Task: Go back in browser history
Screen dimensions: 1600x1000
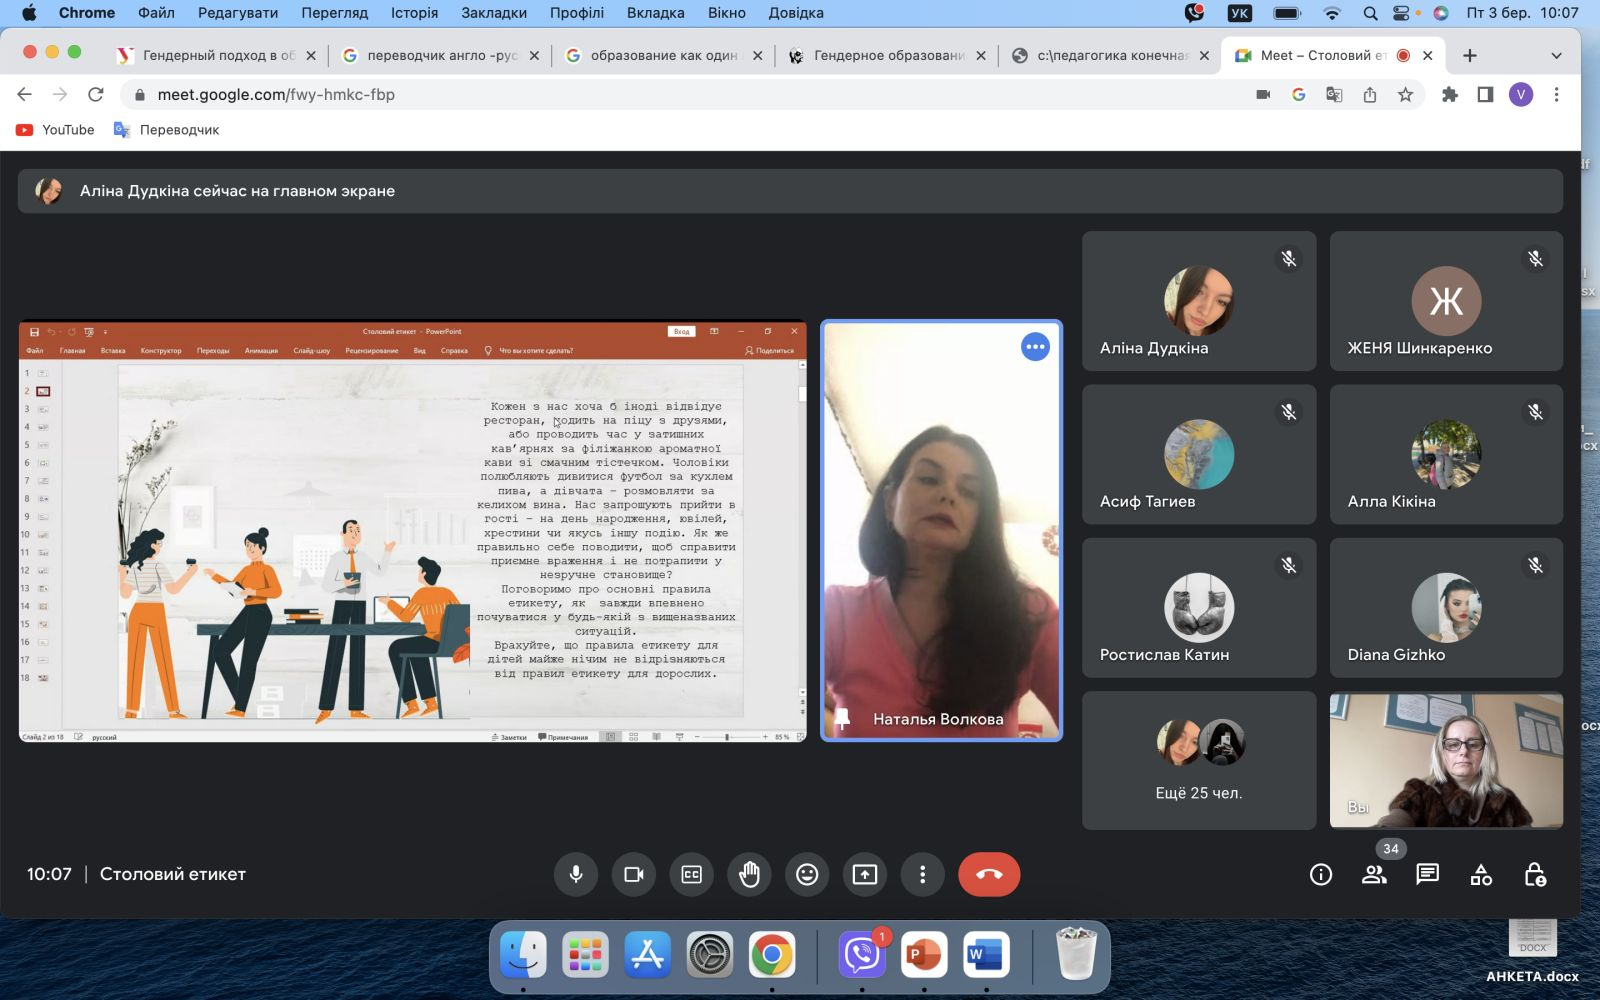Action: [25, 94]
